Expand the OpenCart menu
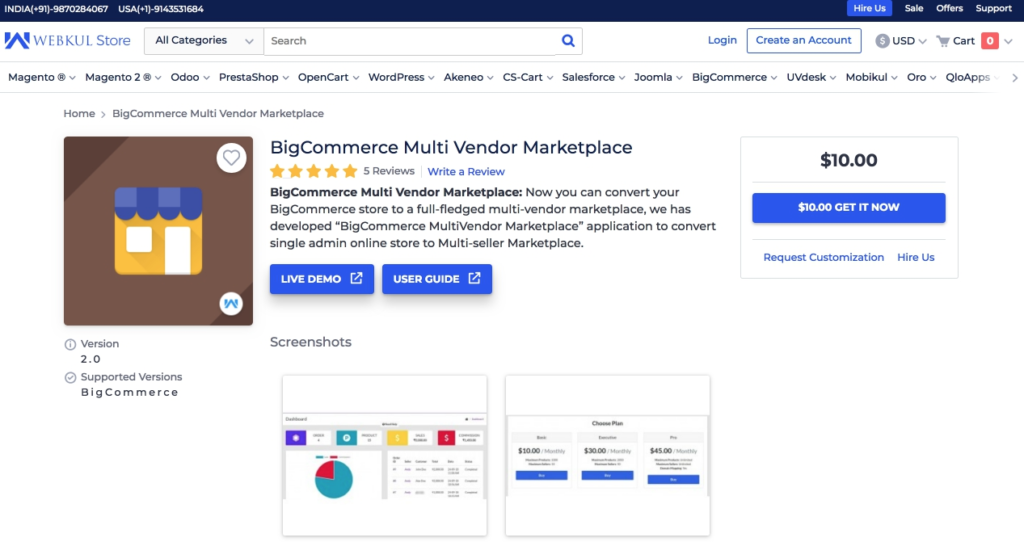This screenshot has width=1024, height=542. 328,77
